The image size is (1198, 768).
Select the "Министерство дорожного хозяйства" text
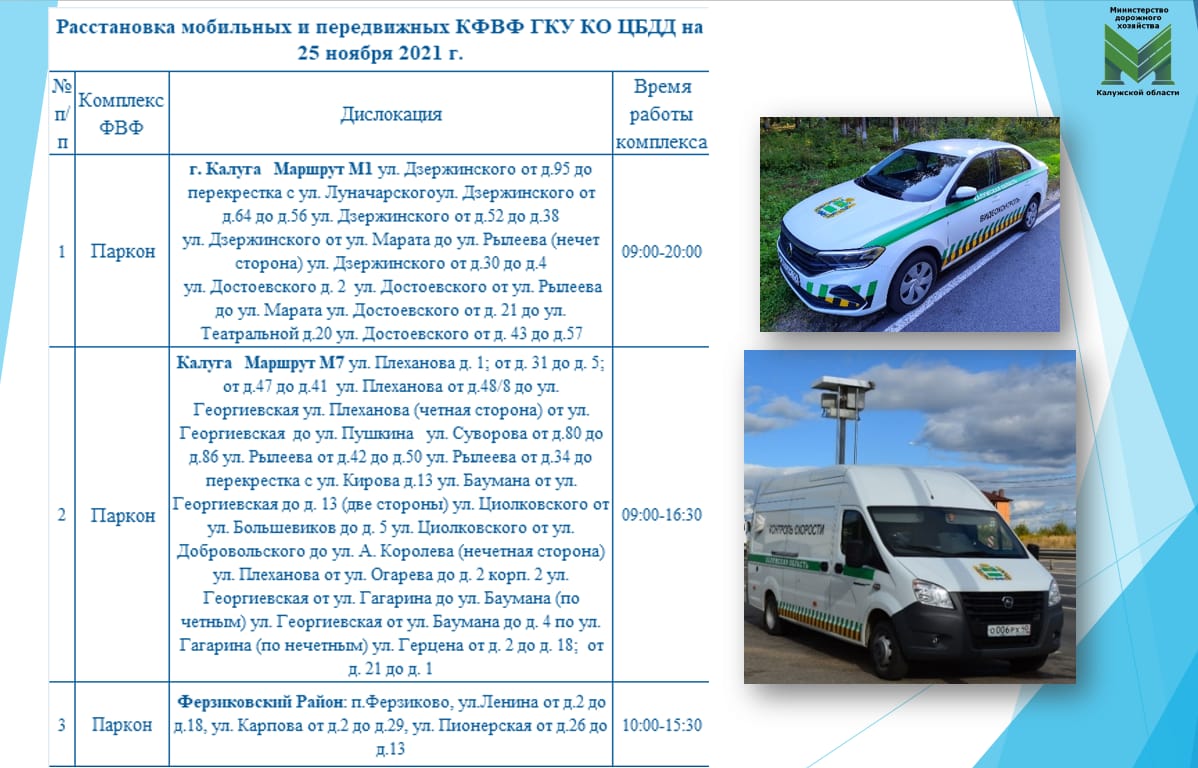(x=1137, y=17)
